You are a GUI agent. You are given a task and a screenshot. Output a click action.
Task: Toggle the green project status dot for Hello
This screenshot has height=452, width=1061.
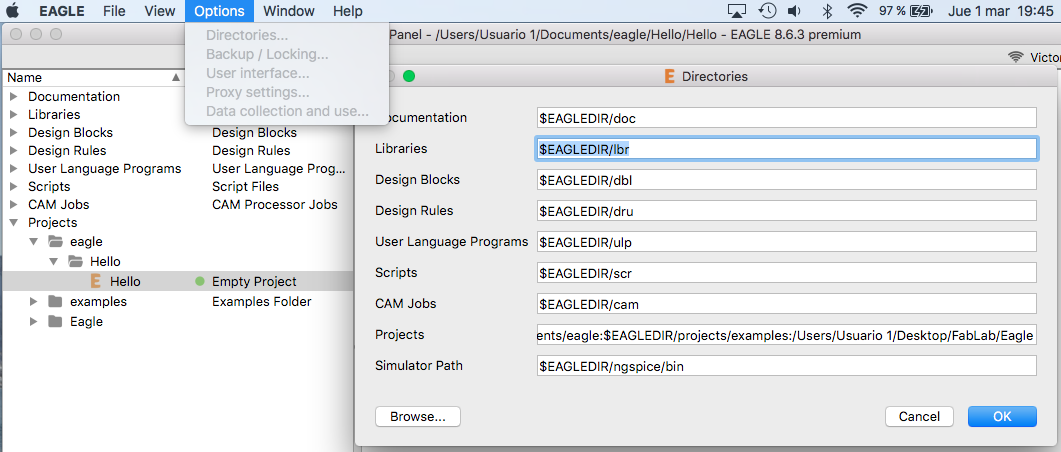coord(200,281)
